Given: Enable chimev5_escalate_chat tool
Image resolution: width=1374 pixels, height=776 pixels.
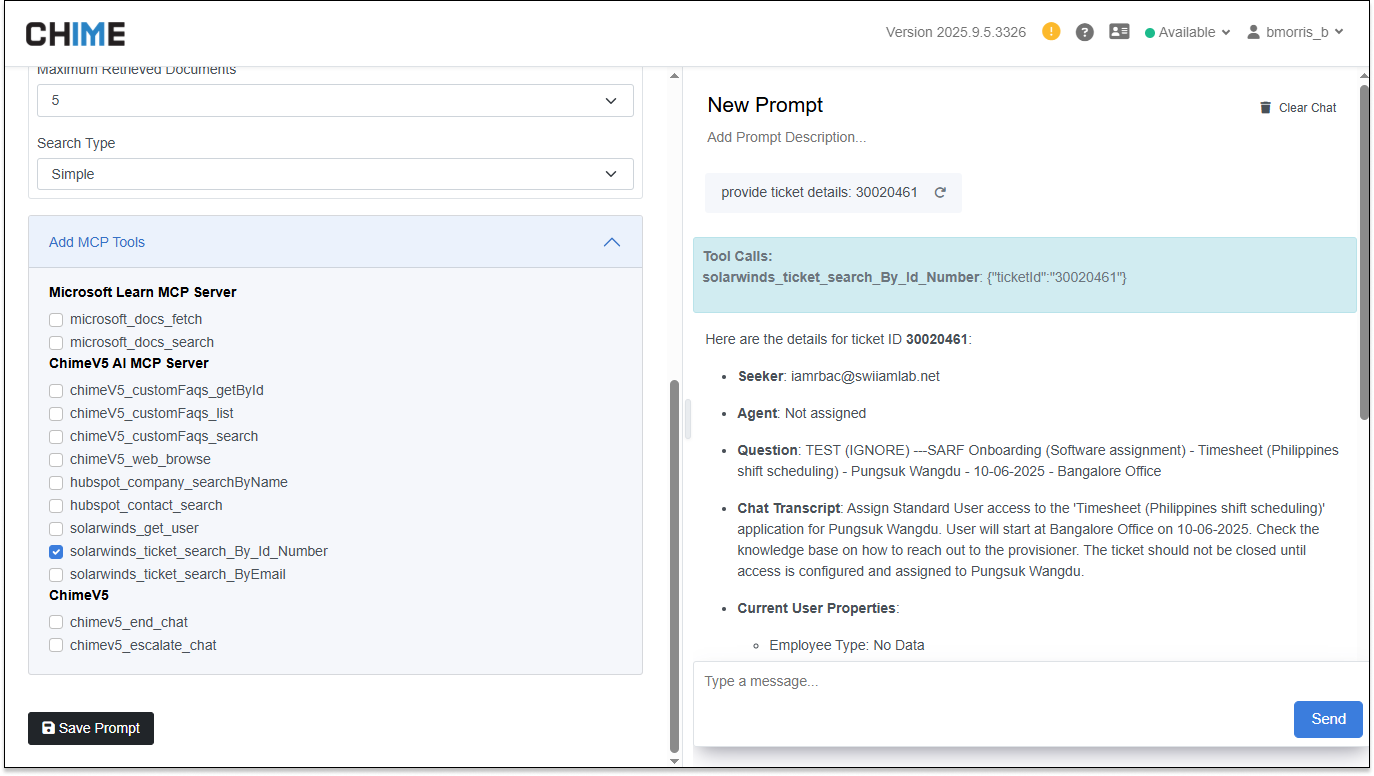Looking at the screenshot, I should coord(56,646).
